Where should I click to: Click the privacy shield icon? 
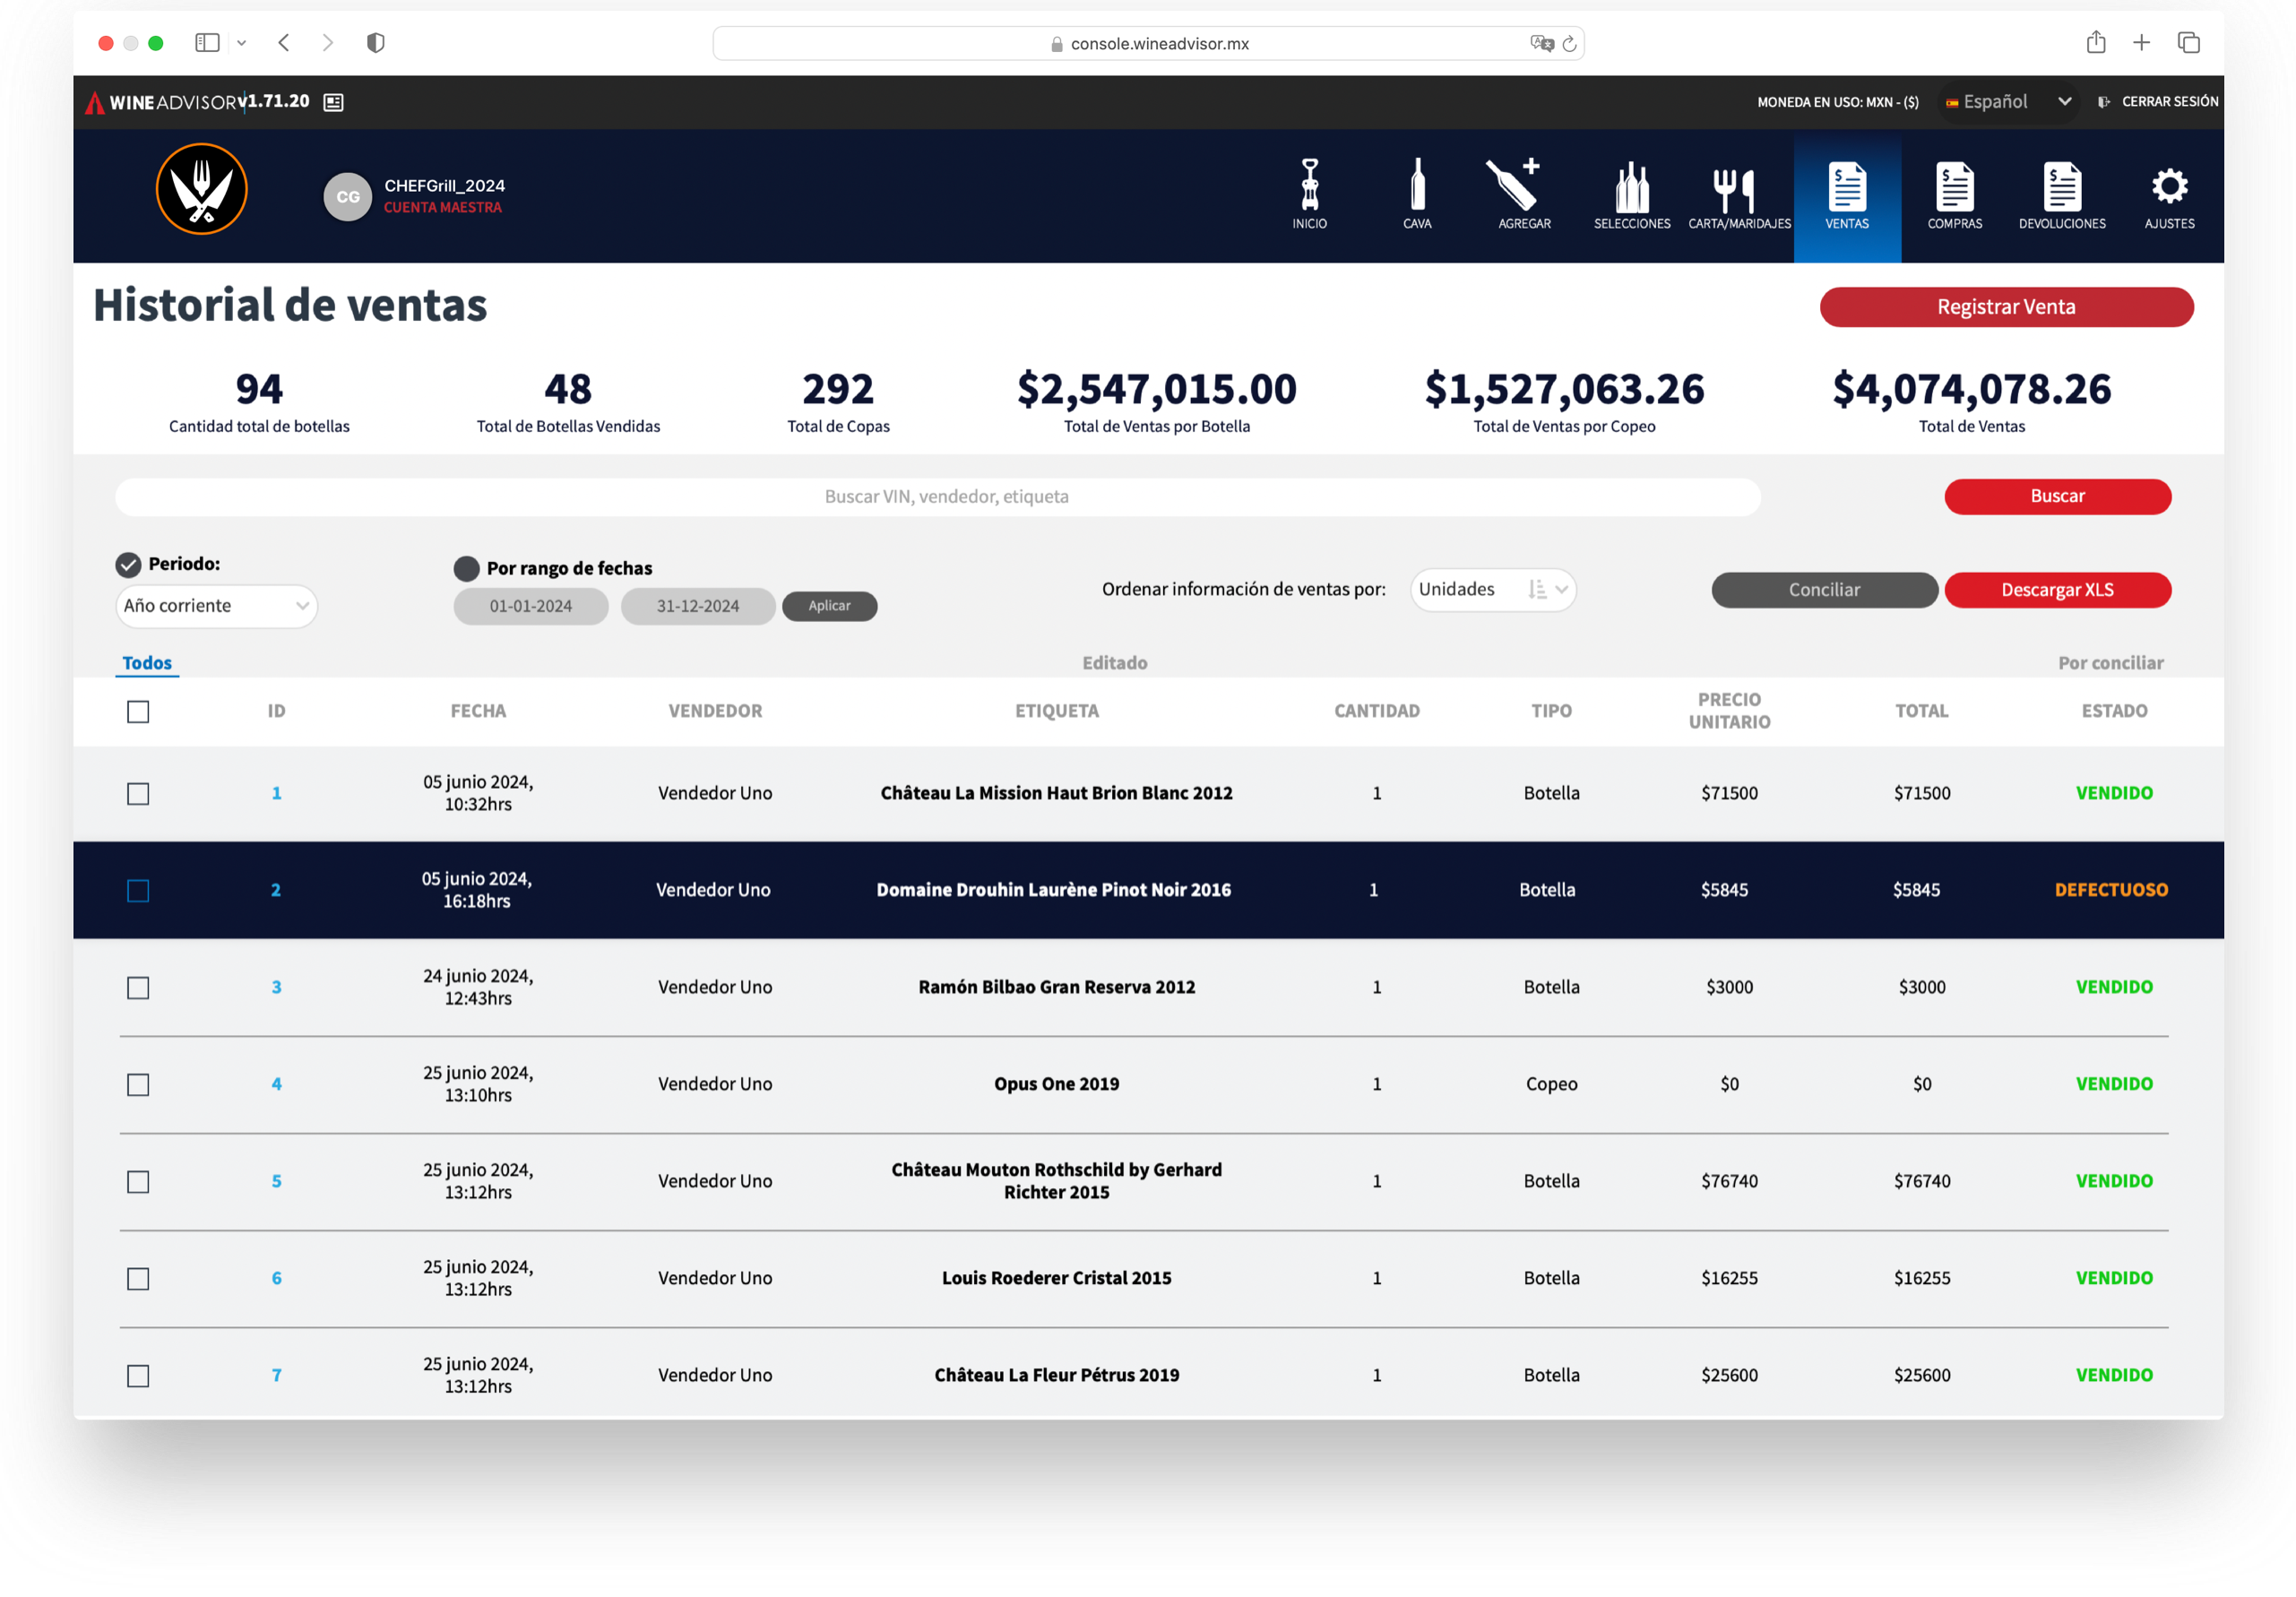[x=376, y=42]
